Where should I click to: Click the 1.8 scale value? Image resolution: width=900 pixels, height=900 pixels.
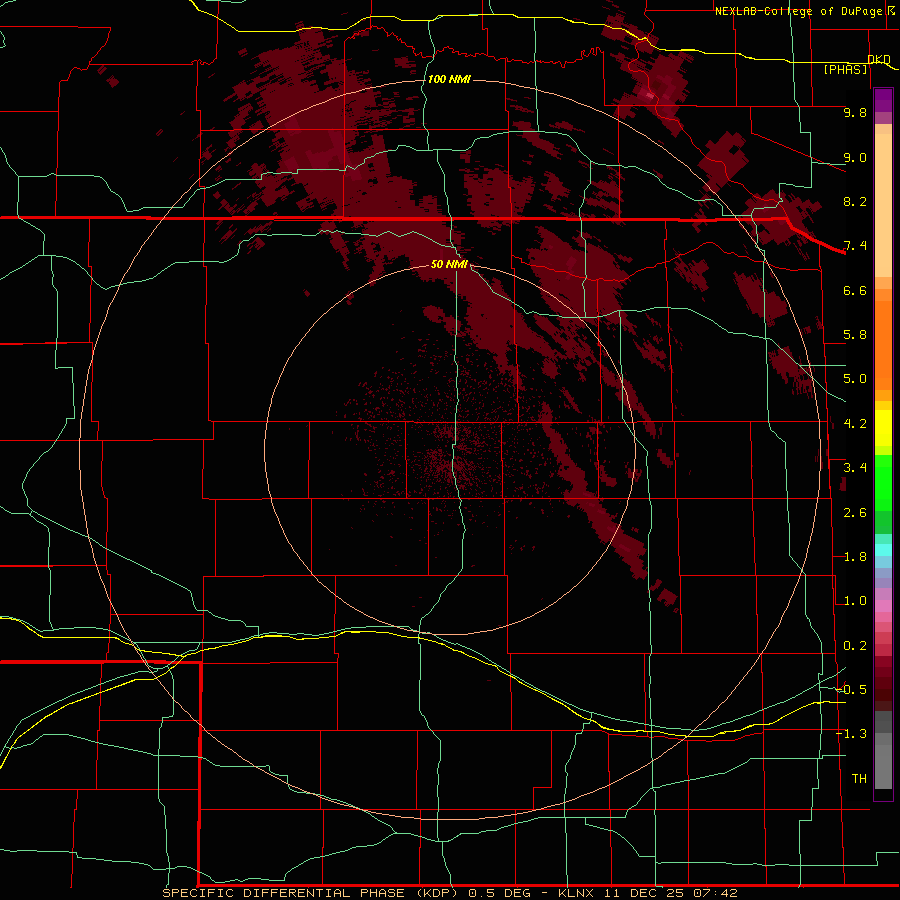(855, 557)
